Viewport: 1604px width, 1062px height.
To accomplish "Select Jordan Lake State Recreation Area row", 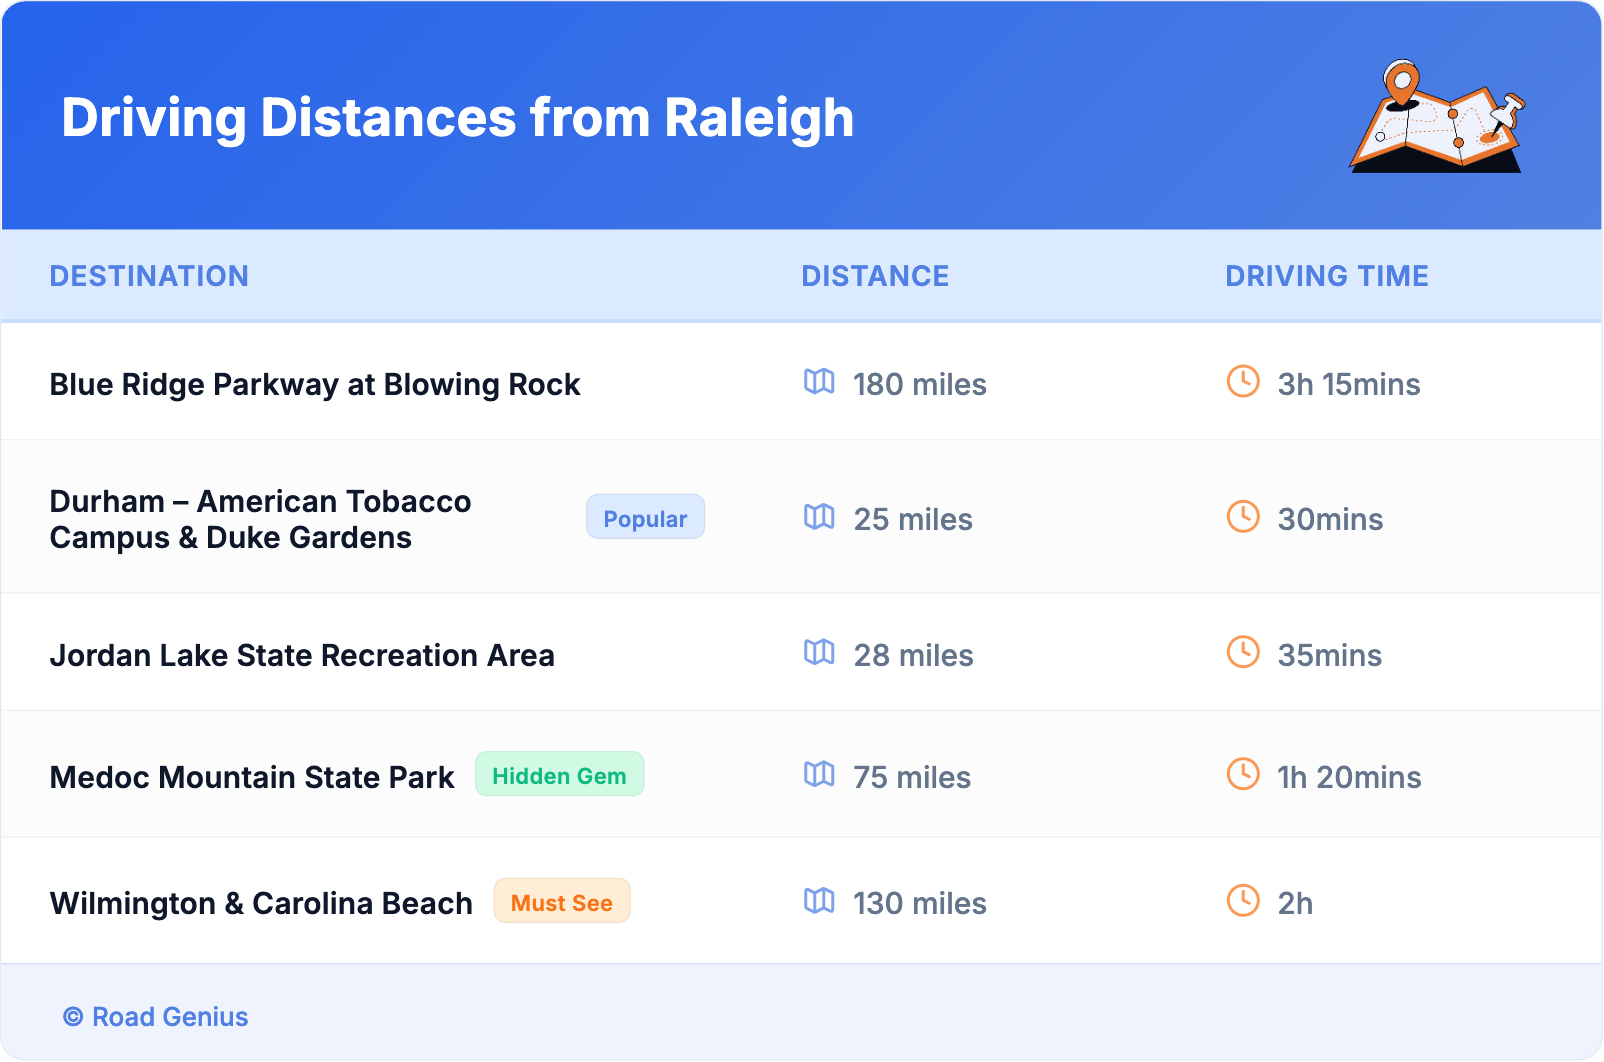I will coord(302,656).
